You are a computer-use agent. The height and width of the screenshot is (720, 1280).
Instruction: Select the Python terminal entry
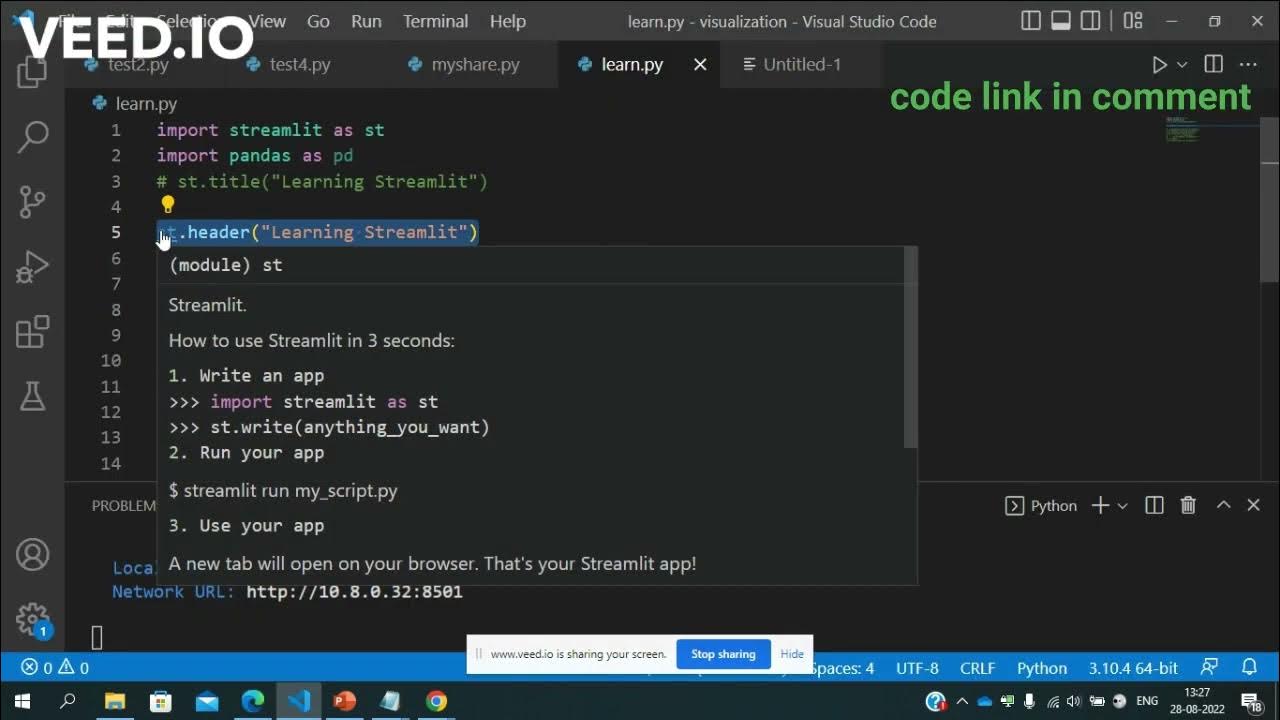1041,505
